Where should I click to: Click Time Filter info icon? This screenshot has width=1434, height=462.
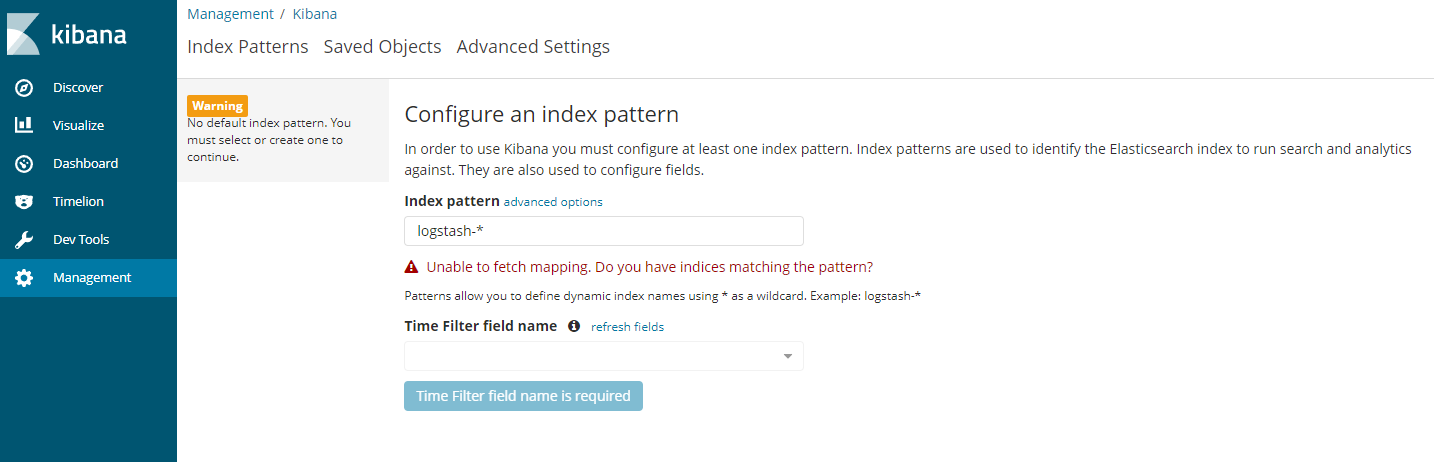pyautogui.click(x=574, y=326)
